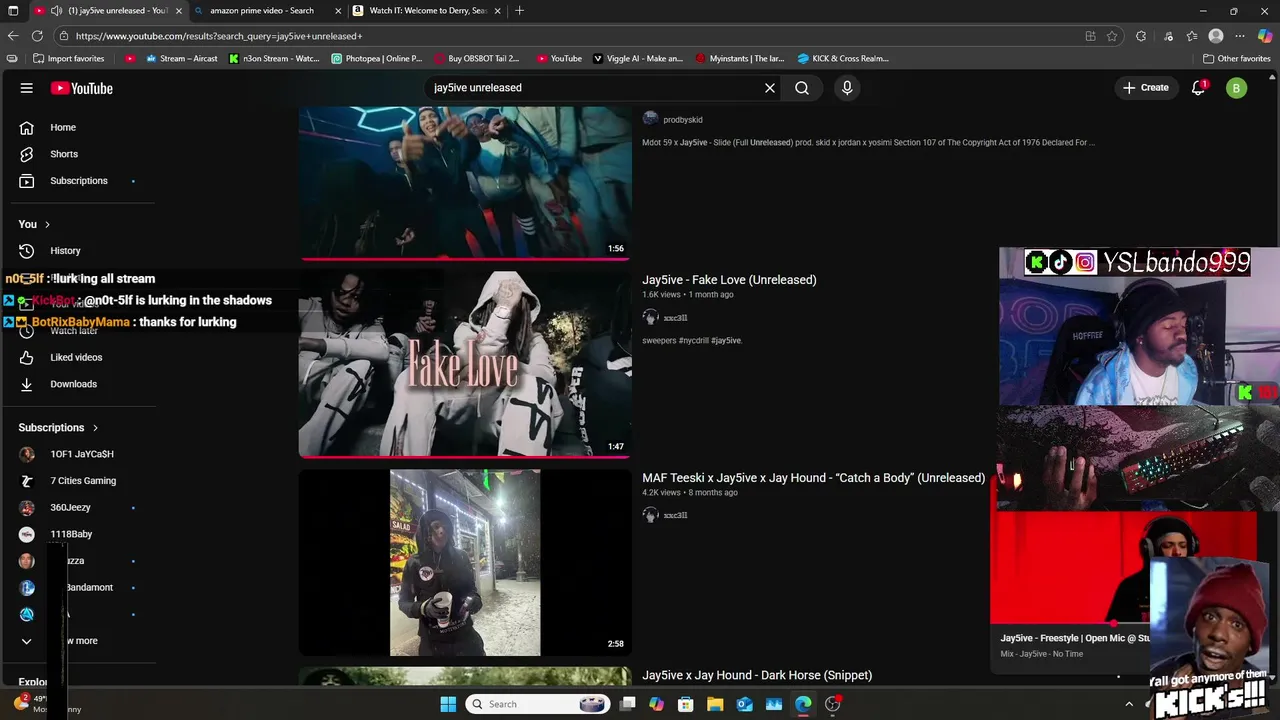Open the Fake Love video thumbnail
Viewport: 1280px width, 720px height.
pyautogui.click(x=465, y=364)
